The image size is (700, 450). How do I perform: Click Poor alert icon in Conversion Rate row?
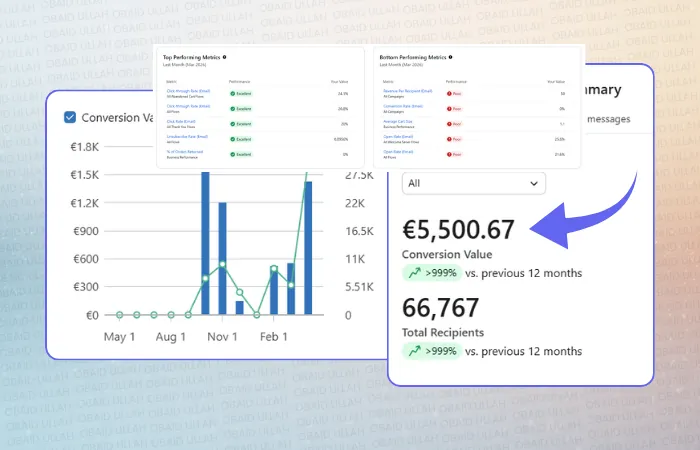coord(449,109)
